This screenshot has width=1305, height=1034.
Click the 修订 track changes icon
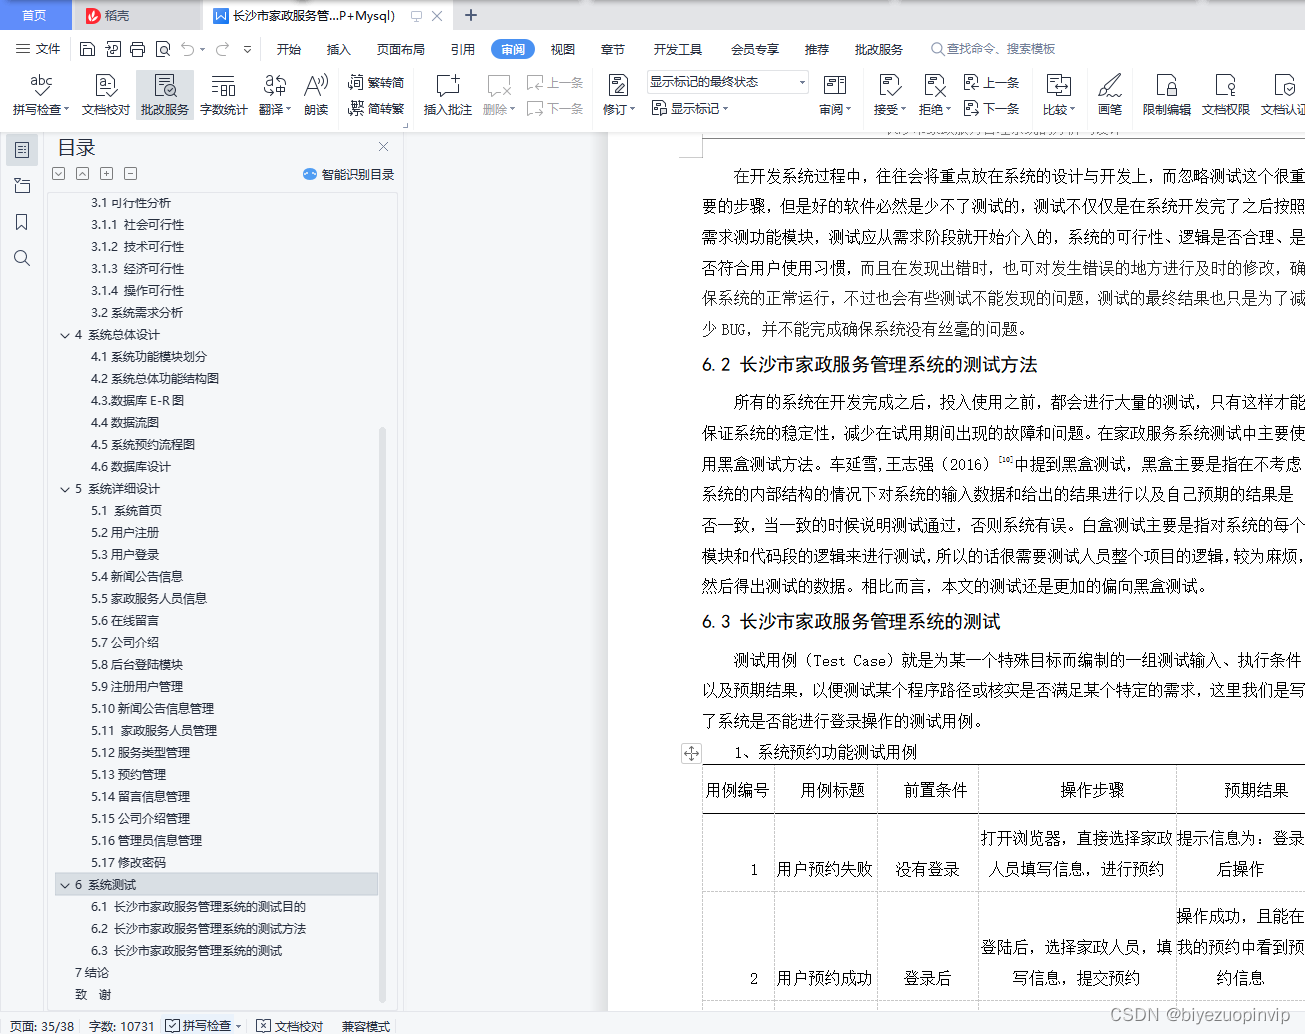tap(618, 86)
